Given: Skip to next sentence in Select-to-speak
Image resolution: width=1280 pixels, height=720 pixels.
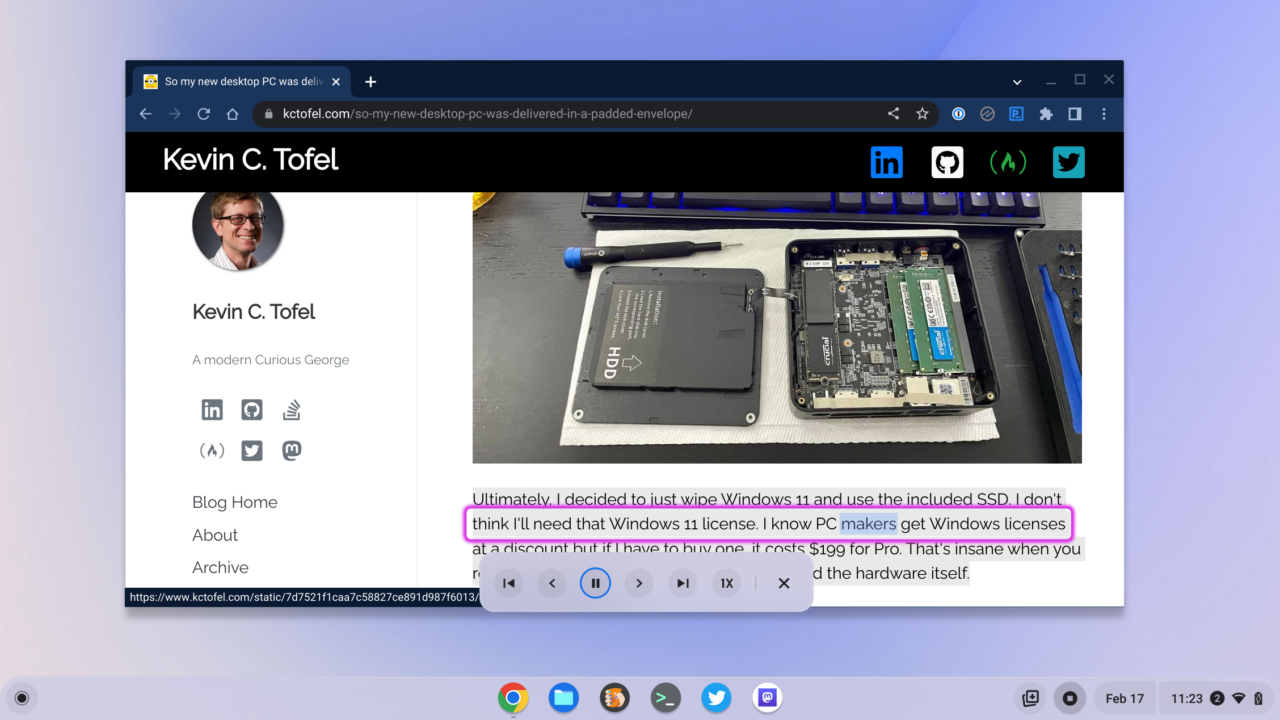Looking at the screenshot, I should click(639, 583).
